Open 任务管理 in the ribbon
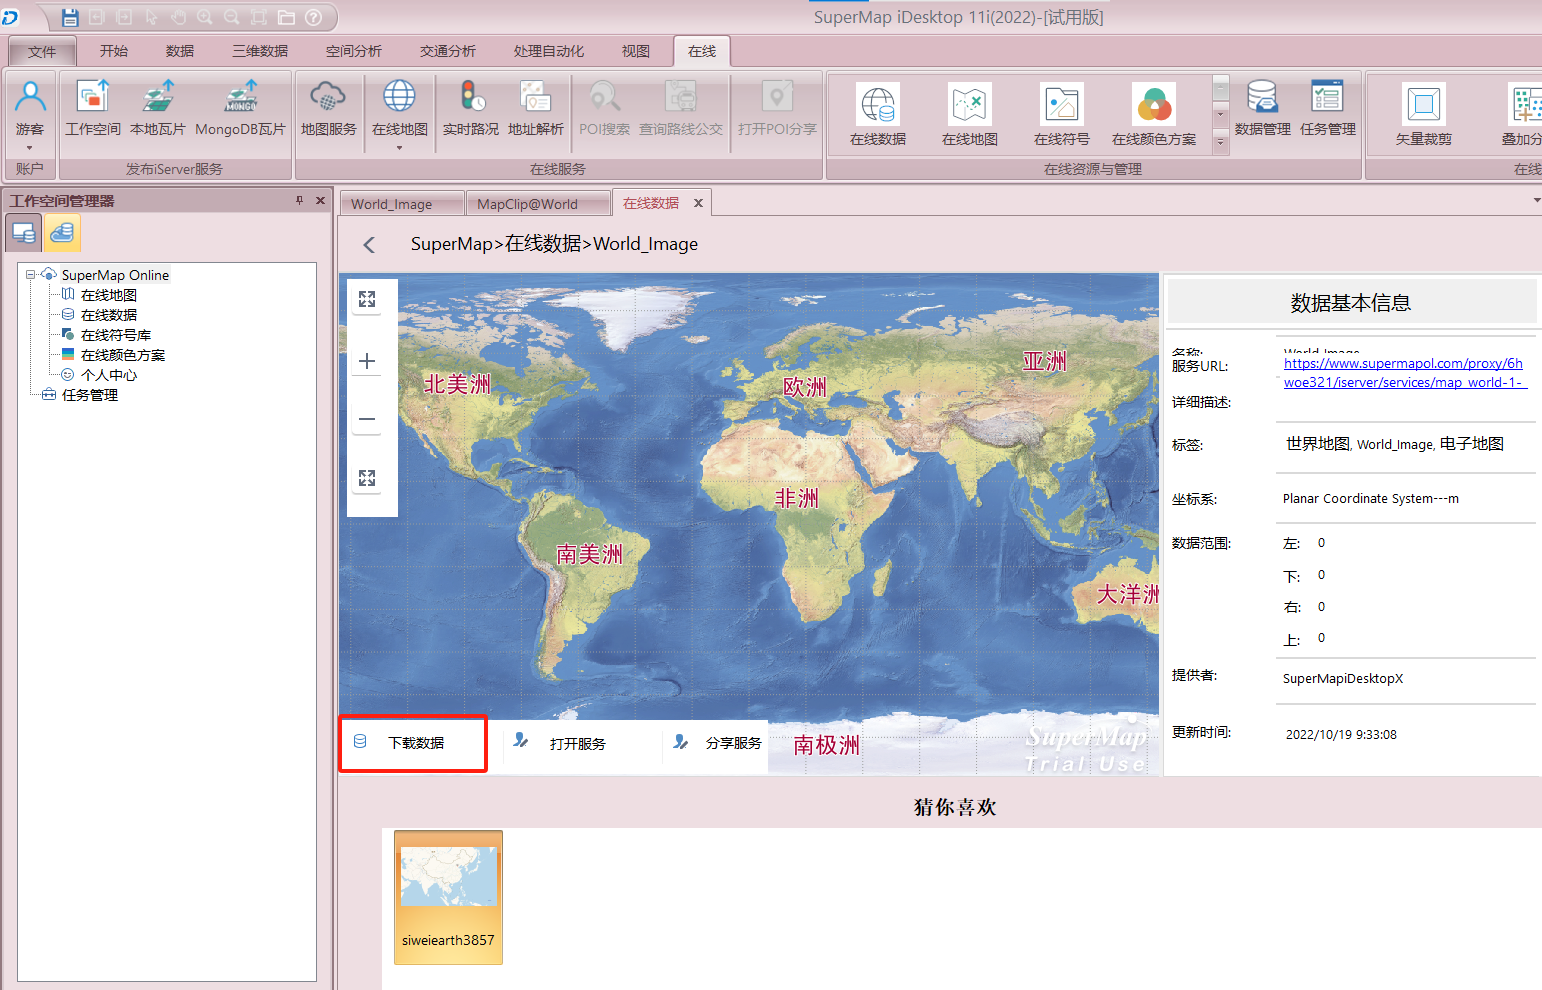The height and width of the screenshot is (990, 1542). [x=1328, y=108]
